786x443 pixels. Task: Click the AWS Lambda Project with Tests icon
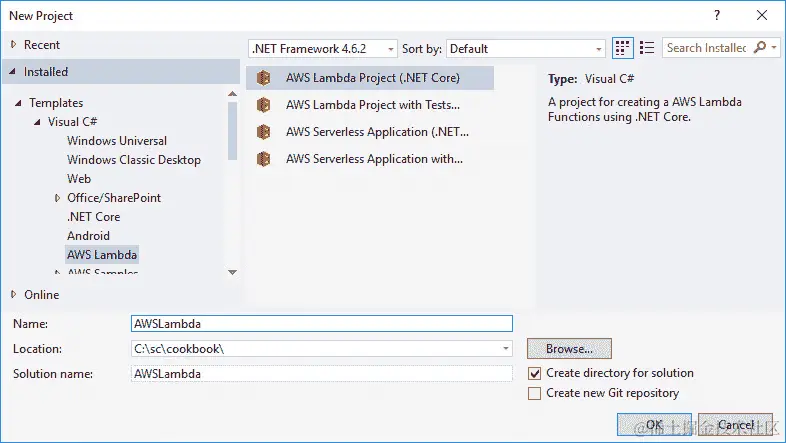(264, 105)
